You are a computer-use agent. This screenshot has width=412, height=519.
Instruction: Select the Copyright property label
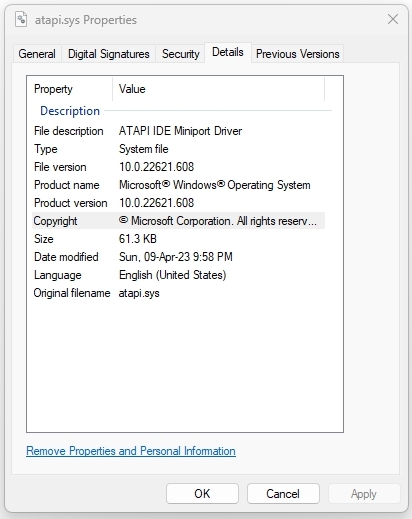click(x=55, y=221)
